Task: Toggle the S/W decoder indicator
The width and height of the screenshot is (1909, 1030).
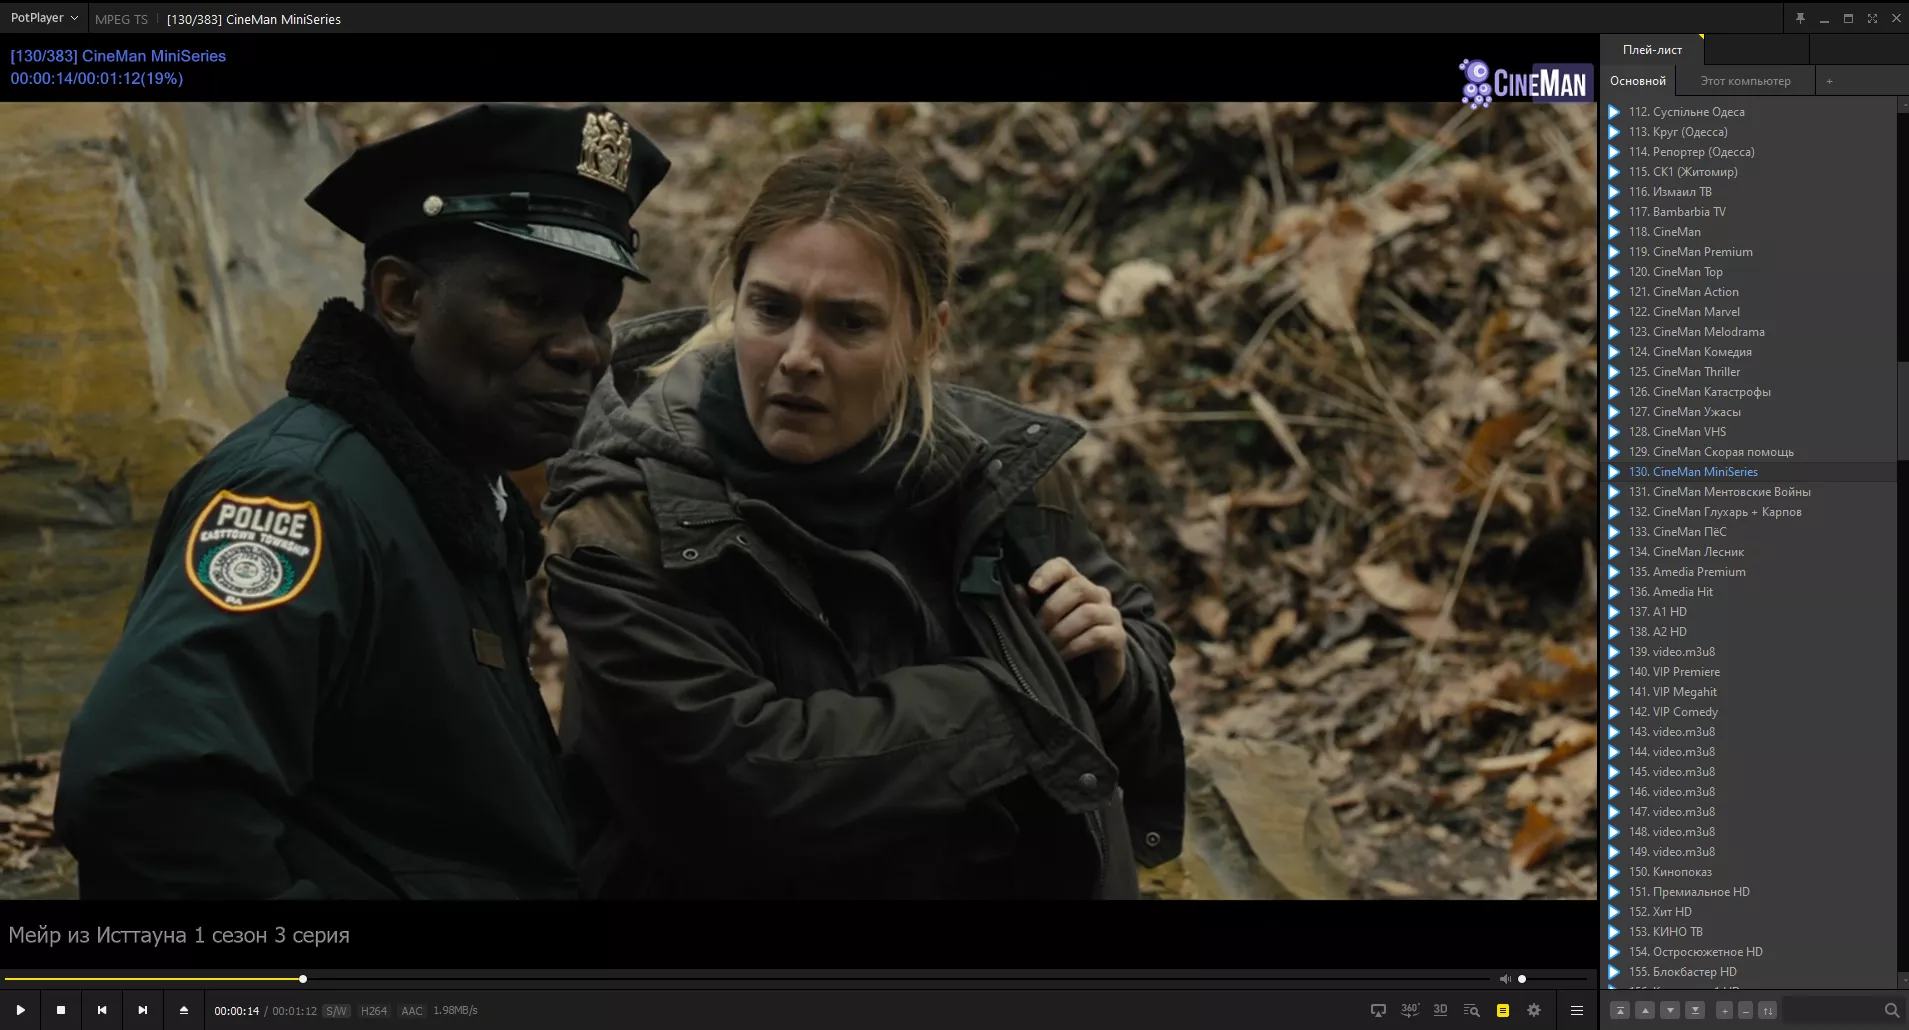Action: coord(336,1011)
